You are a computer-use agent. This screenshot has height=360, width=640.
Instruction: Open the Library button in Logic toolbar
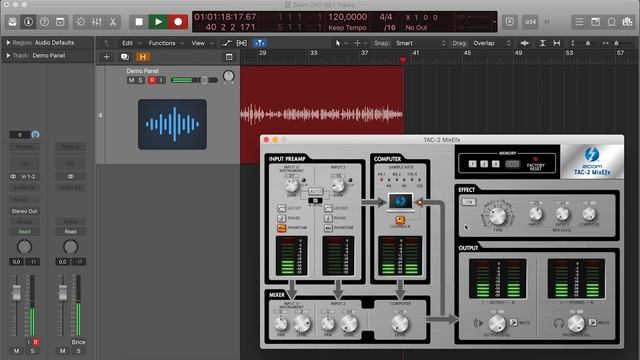13,22
